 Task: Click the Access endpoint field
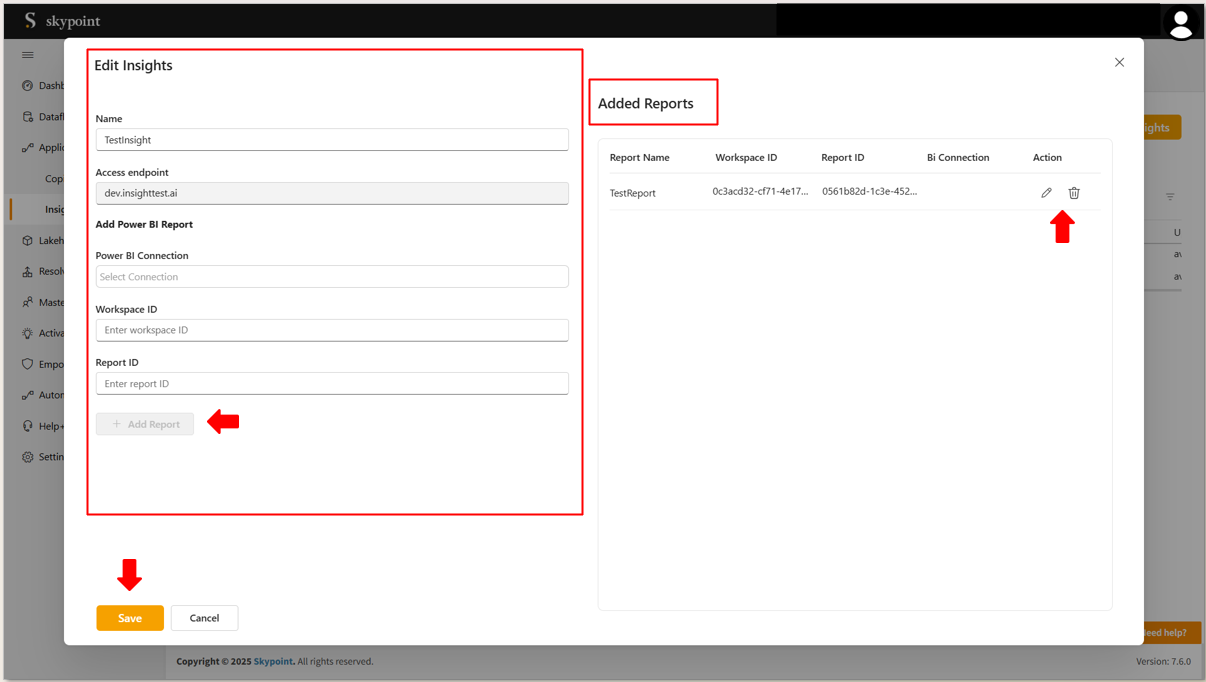pyautogui.click(x=332, y=193)
